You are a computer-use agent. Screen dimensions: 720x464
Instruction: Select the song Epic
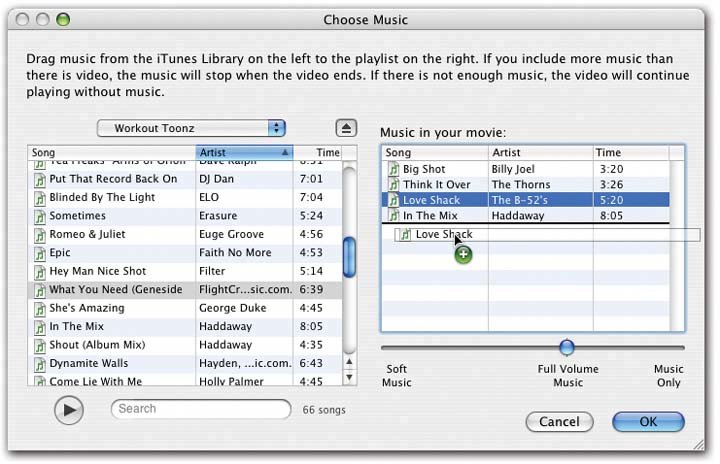tap(60, 253)
